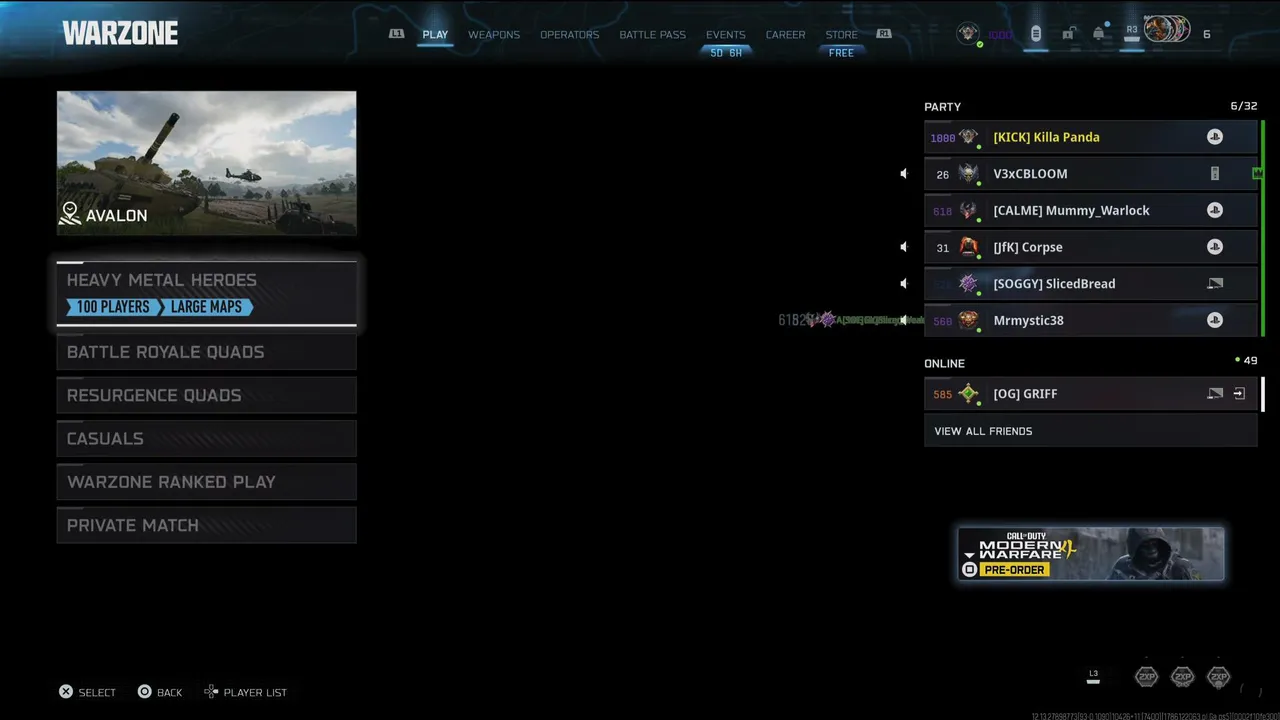
Task: Click the PlayStation icon in Corpse's row
Action: pos(1215,247)
